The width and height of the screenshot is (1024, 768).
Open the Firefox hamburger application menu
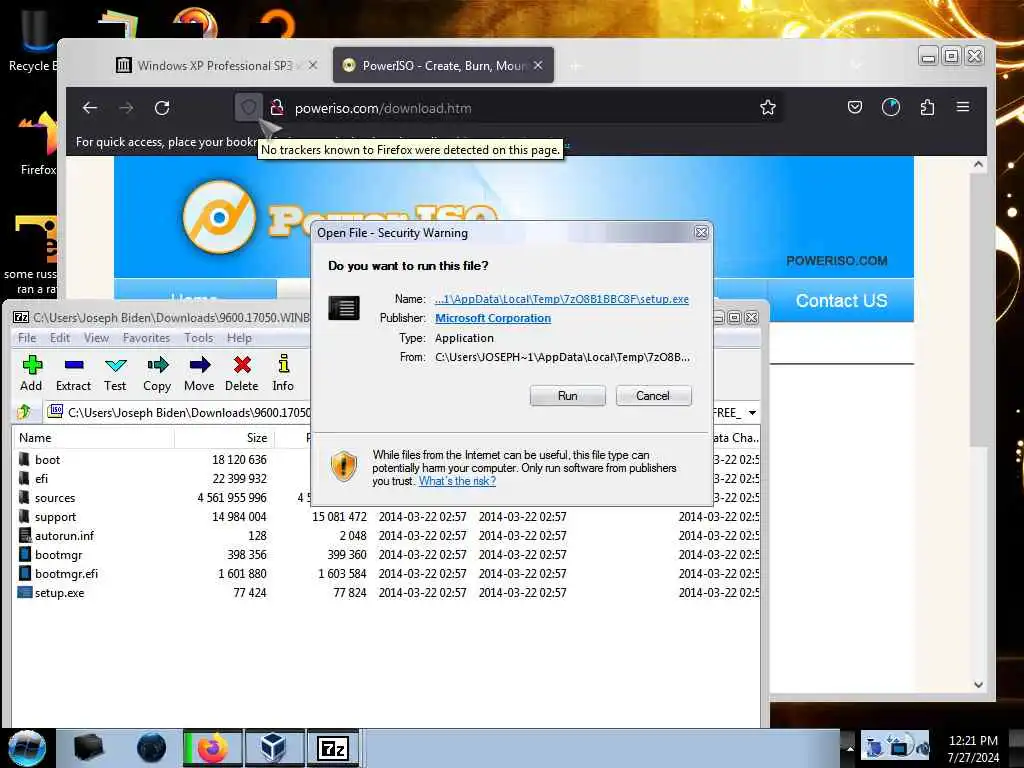tap(963, 107)
